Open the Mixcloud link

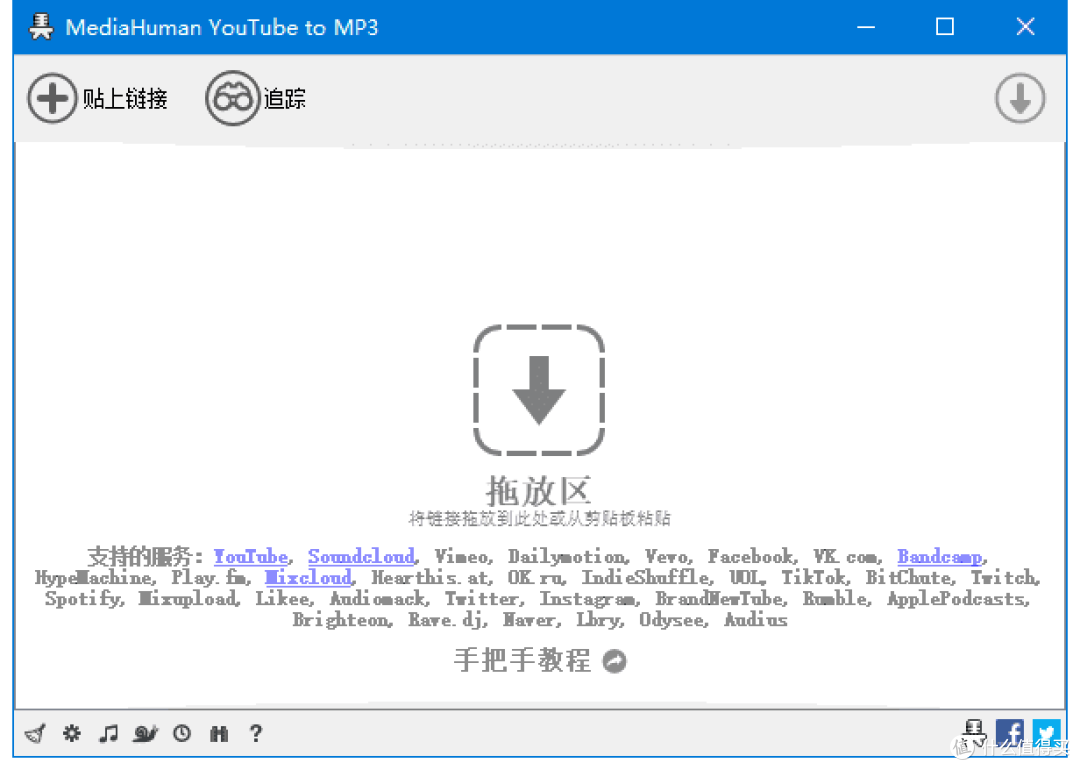pos(308,578)
